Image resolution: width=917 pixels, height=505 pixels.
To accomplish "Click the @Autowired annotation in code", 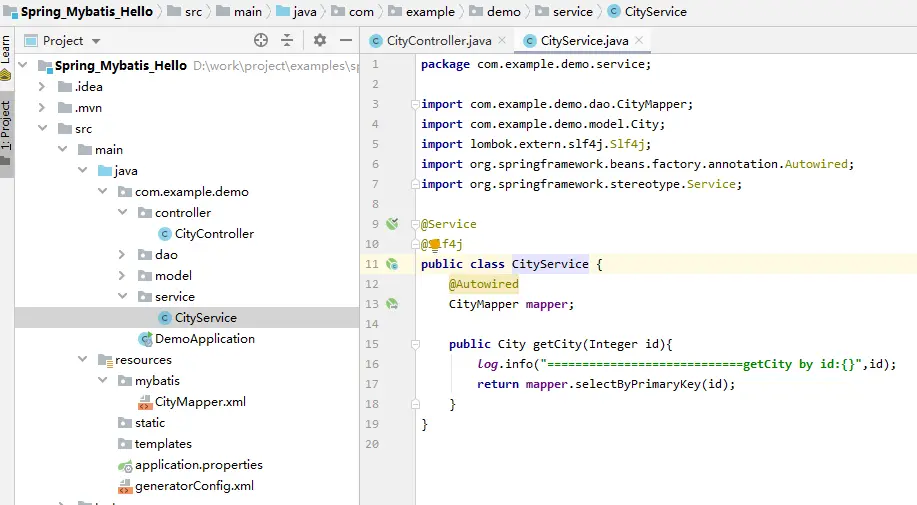I will click(x=484, y=284).
